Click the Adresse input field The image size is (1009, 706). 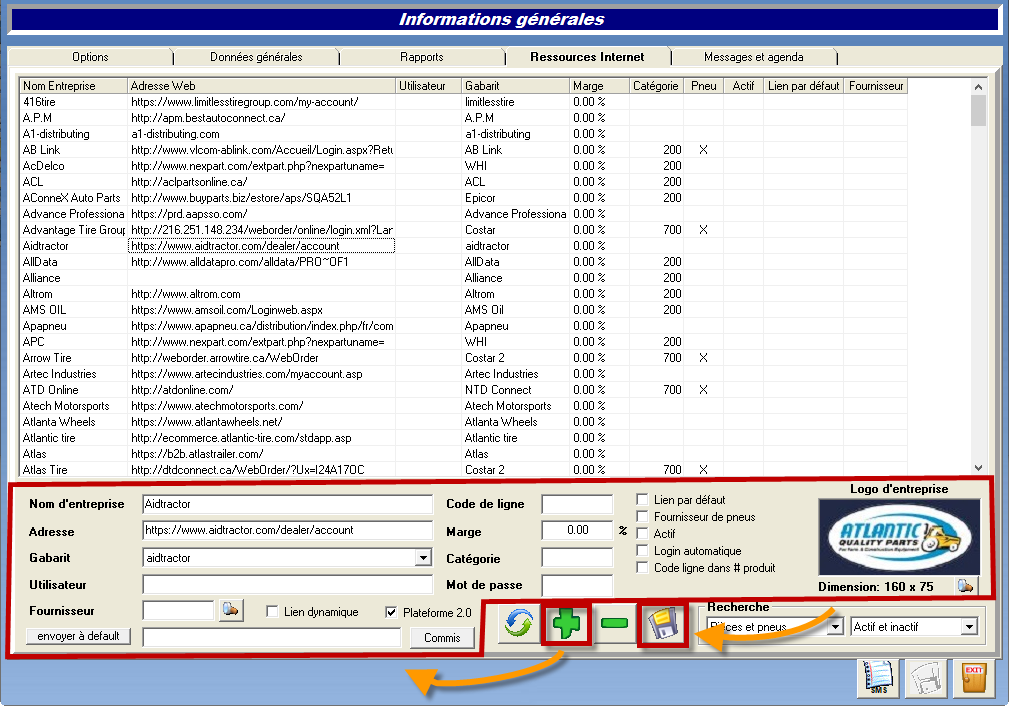coord(287,530)
